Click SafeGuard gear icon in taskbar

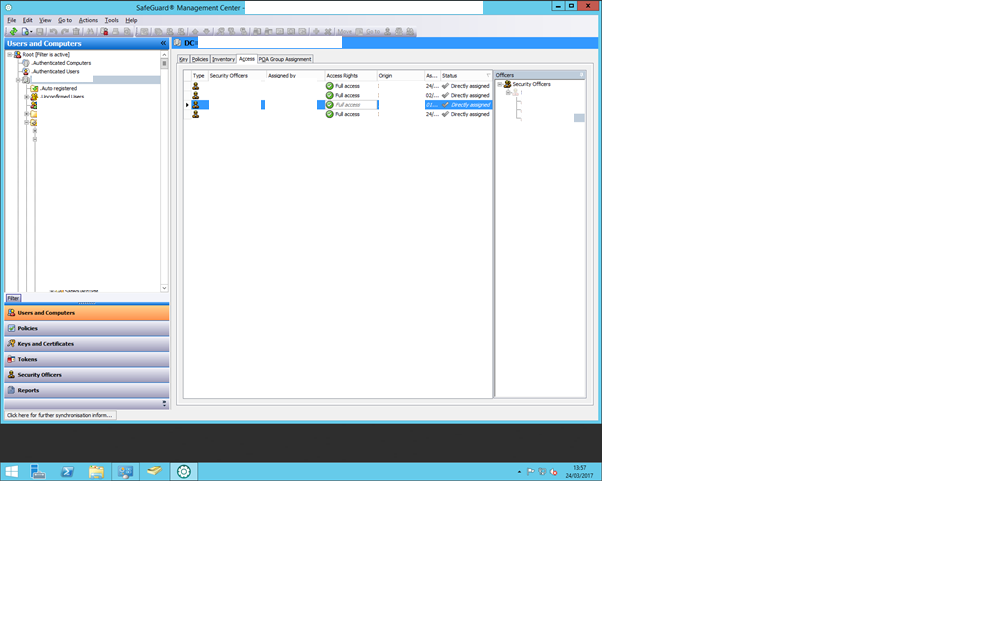click(184, 472)
